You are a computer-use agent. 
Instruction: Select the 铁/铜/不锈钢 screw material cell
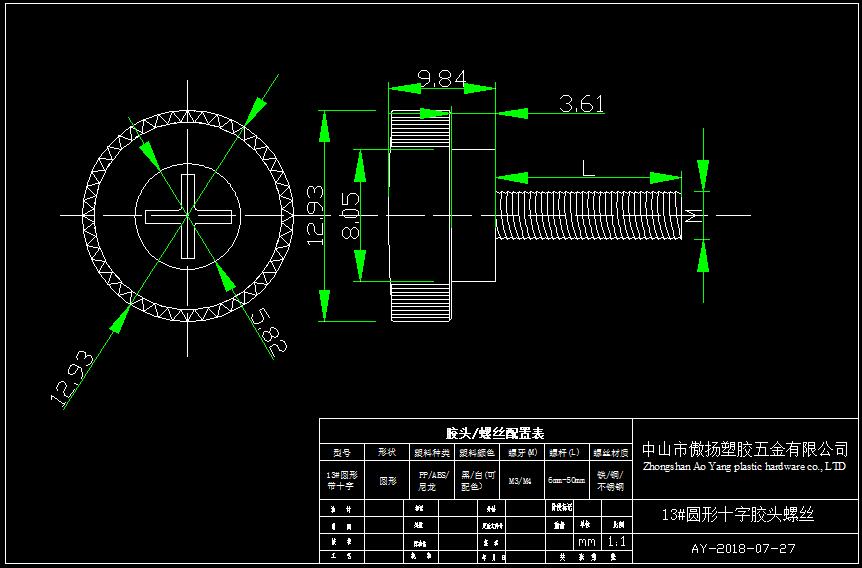pyautogui.click(x=610, y=481)
